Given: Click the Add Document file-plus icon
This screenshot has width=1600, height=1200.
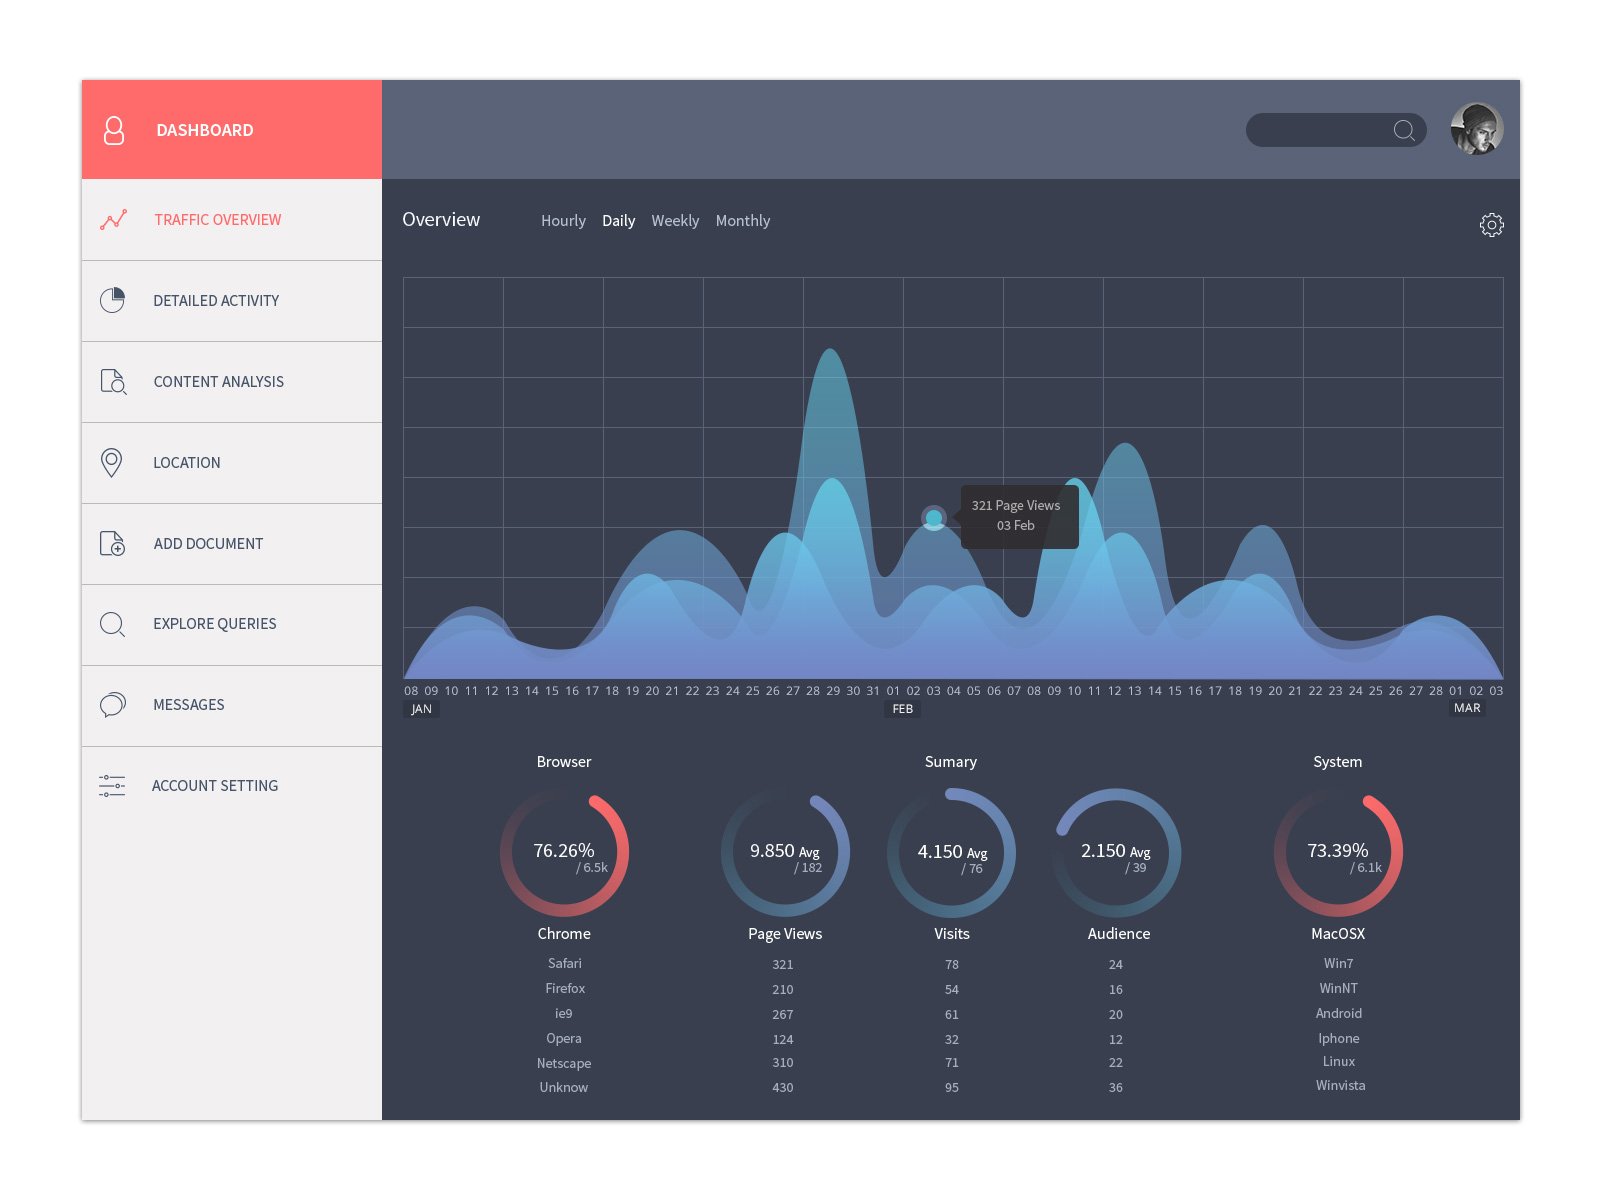Looking at the screenshot, I should pyautogui.click(x=113, y=543).
